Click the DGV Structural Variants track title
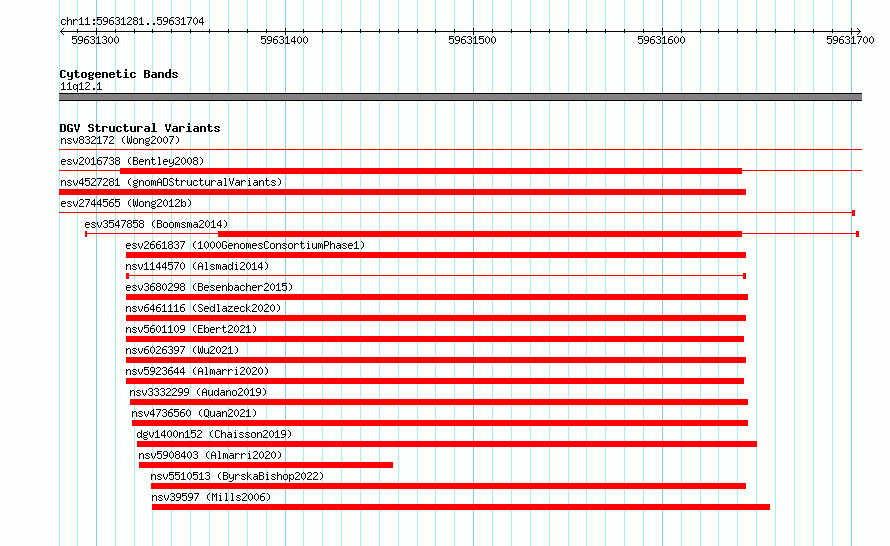890x546 pixels. 140,128
